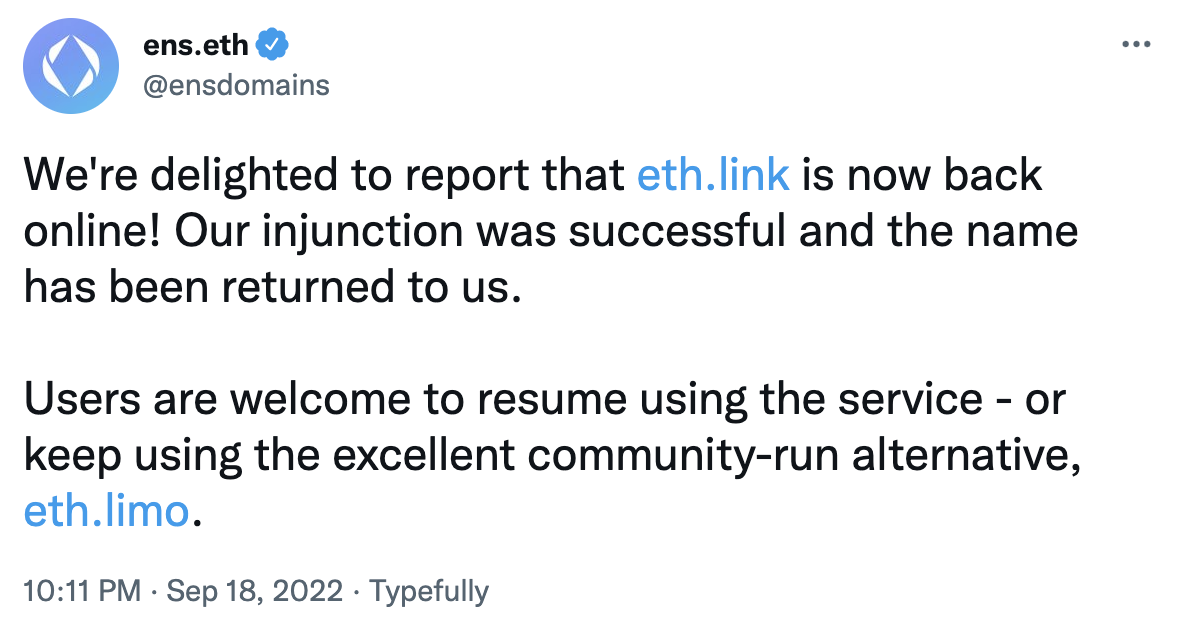Click the blue verified badge
This screenshot has width=1178, height=628.
(x=272, y=44)
